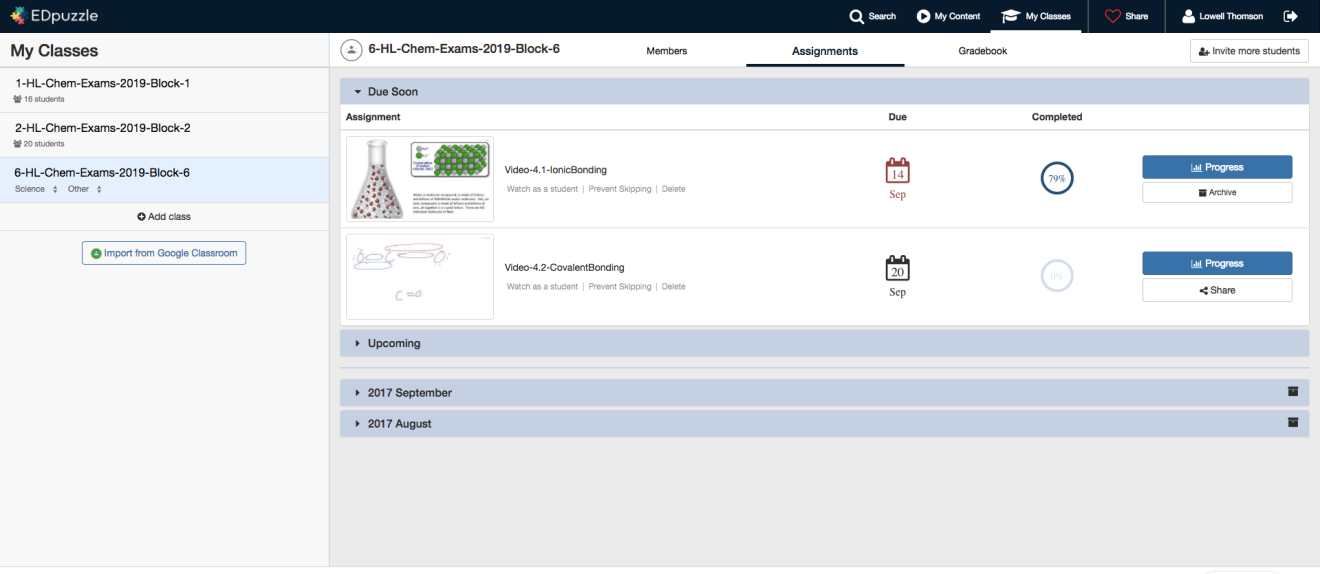This screenshot has width=1320, height=574.
Task: Click archive icon on 2017 August row
Action: (1292, 423)
